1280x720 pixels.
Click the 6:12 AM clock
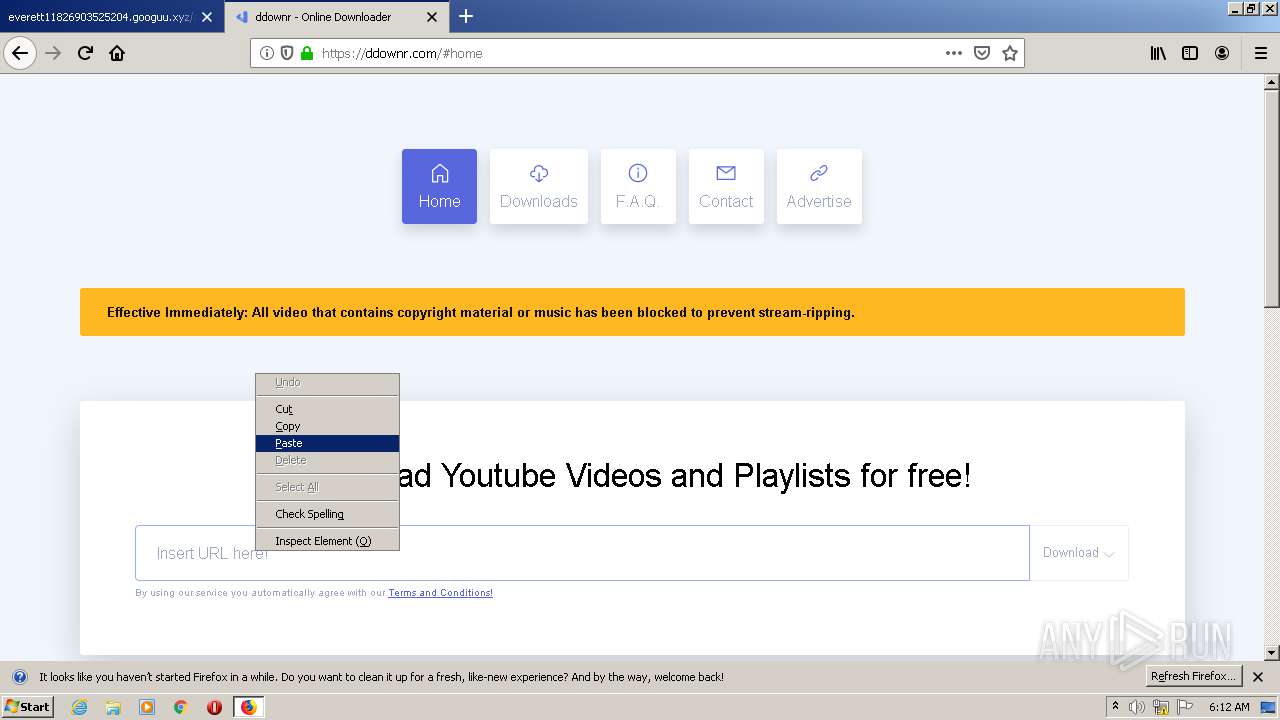click(x=1229, y=707)
